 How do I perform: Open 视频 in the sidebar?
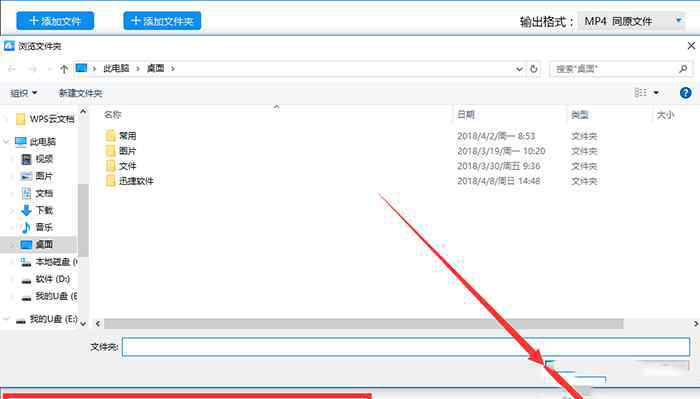pyautogui.click(x=44, y=159)
